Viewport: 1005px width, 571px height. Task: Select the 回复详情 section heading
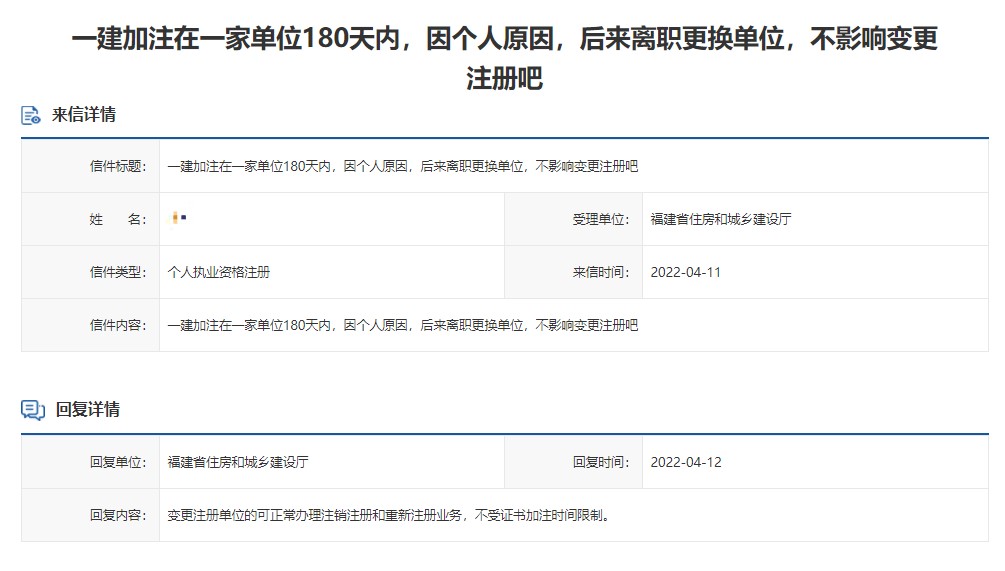pos(88,410)
